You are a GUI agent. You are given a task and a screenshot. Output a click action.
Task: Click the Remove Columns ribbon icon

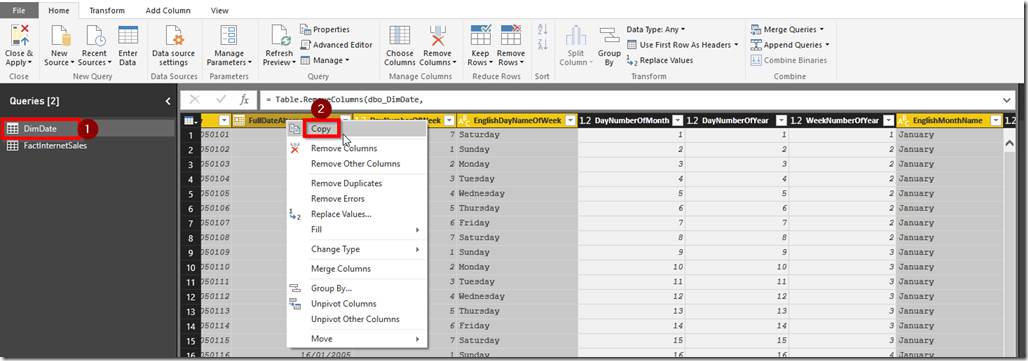click(437, 35)
